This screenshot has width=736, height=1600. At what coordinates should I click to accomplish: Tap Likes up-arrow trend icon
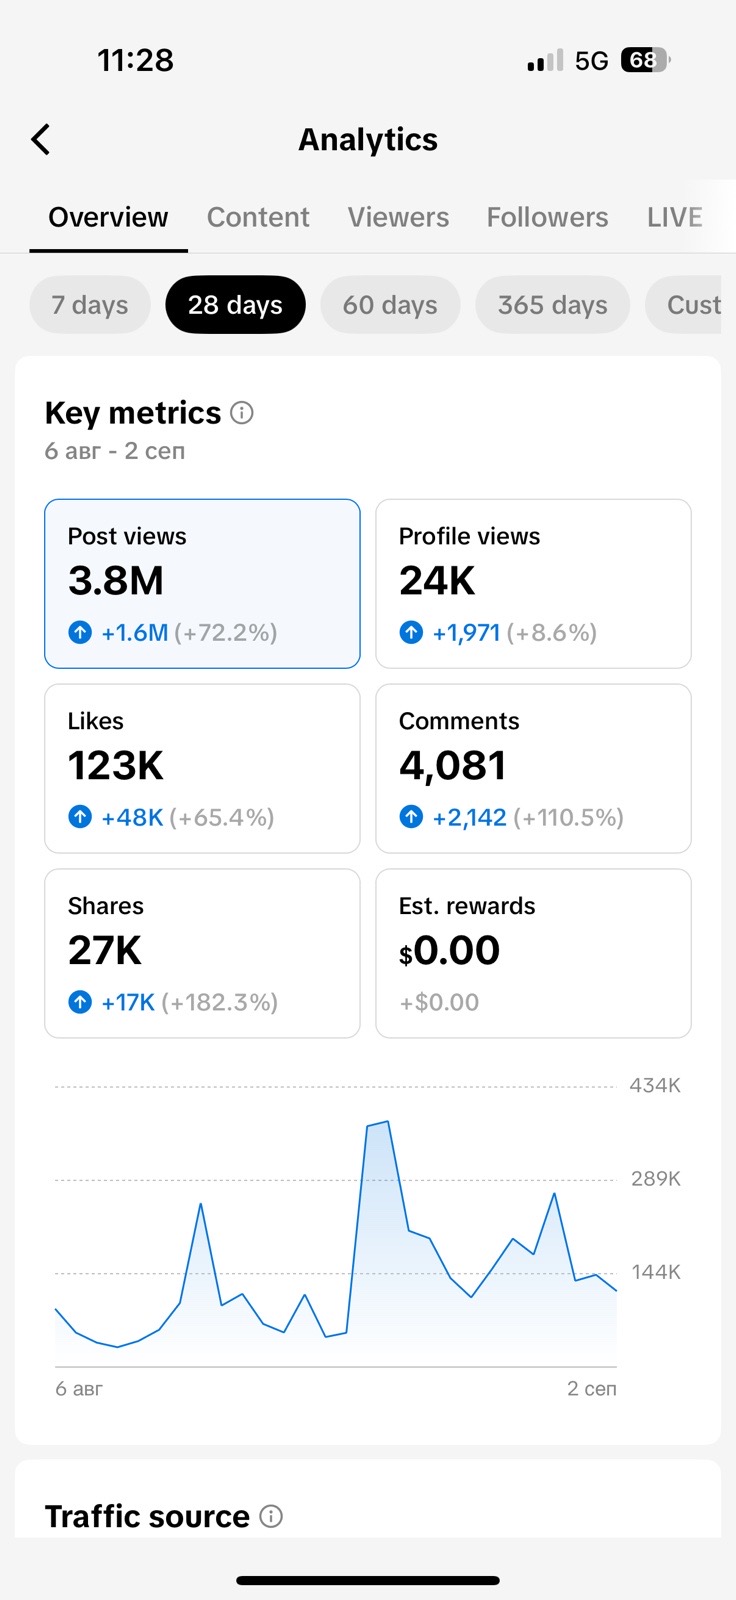80,817
